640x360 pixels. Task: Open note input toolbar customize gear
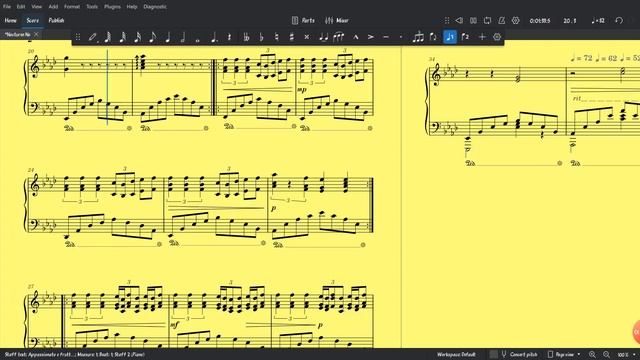coord(497,37)
